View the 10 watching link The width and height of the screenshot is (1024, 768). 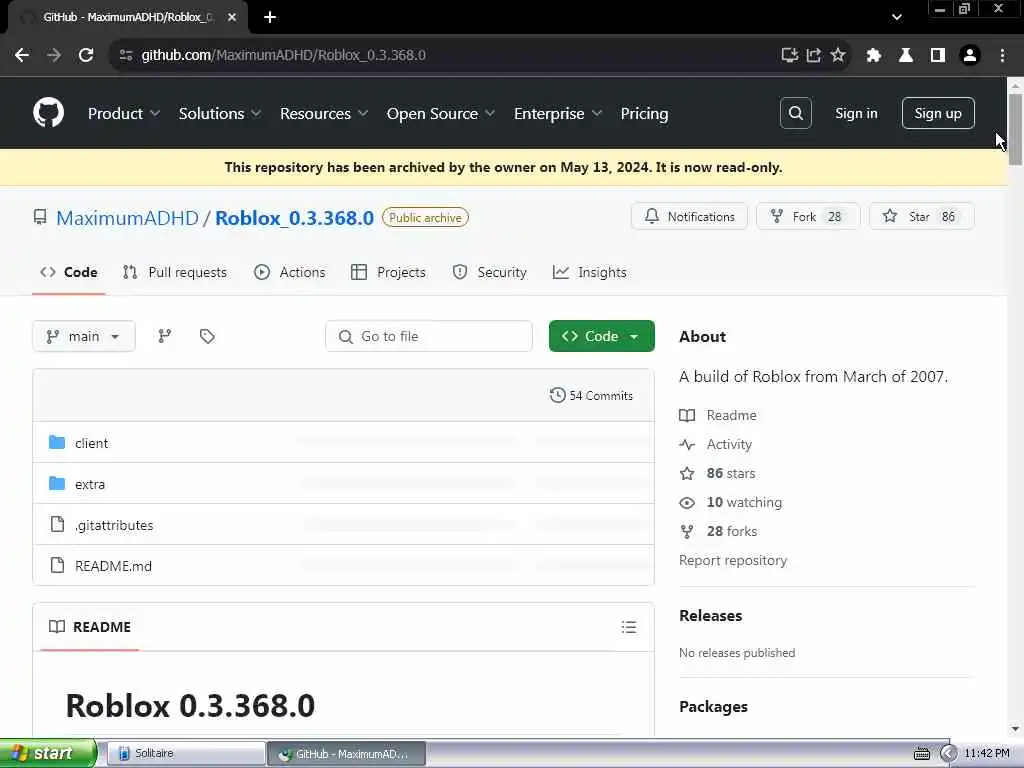pyautogui.click(x=731, y=502)
